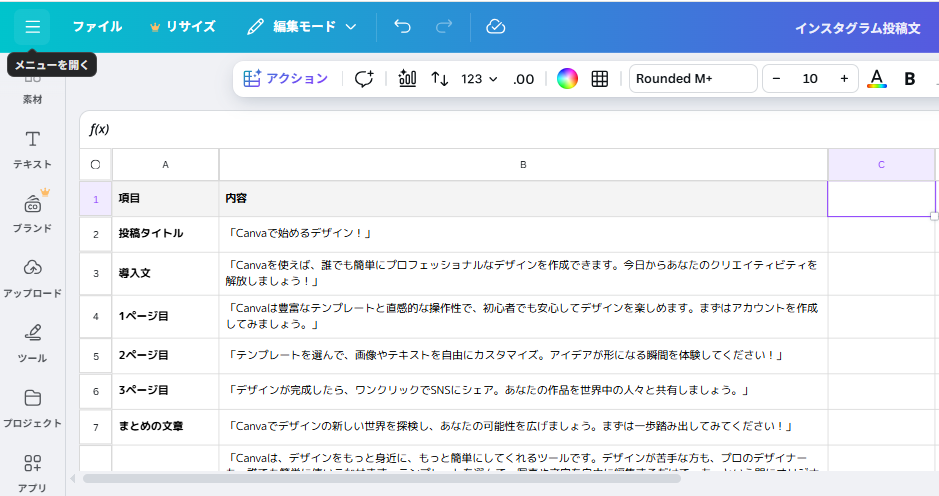Select cell beginning 「テンプレートを選んで

pos(523,356)
